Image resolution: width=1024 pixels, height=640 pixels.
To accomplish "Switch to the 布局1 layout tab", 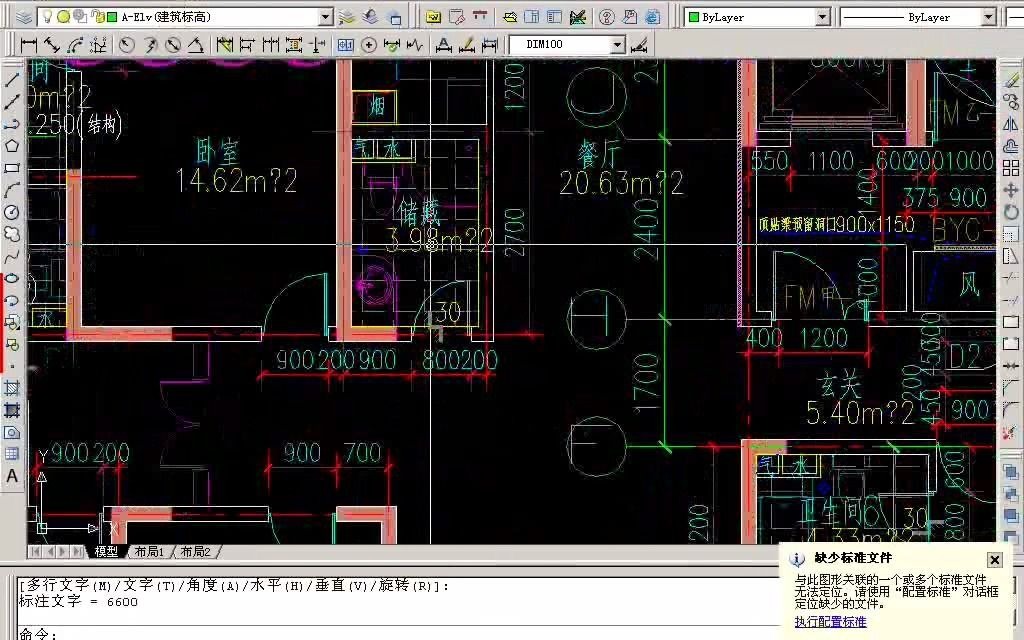I will (x=146, y=550).
